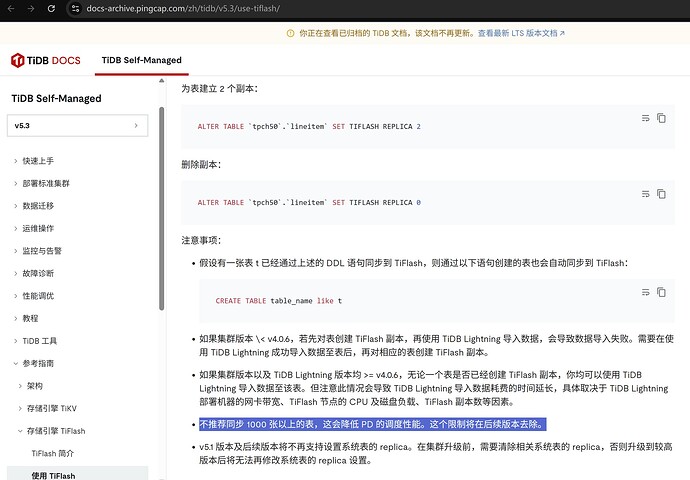Open the v5.3 version selector
Viewport: 690px width, 480px height.
coord(77,126)
